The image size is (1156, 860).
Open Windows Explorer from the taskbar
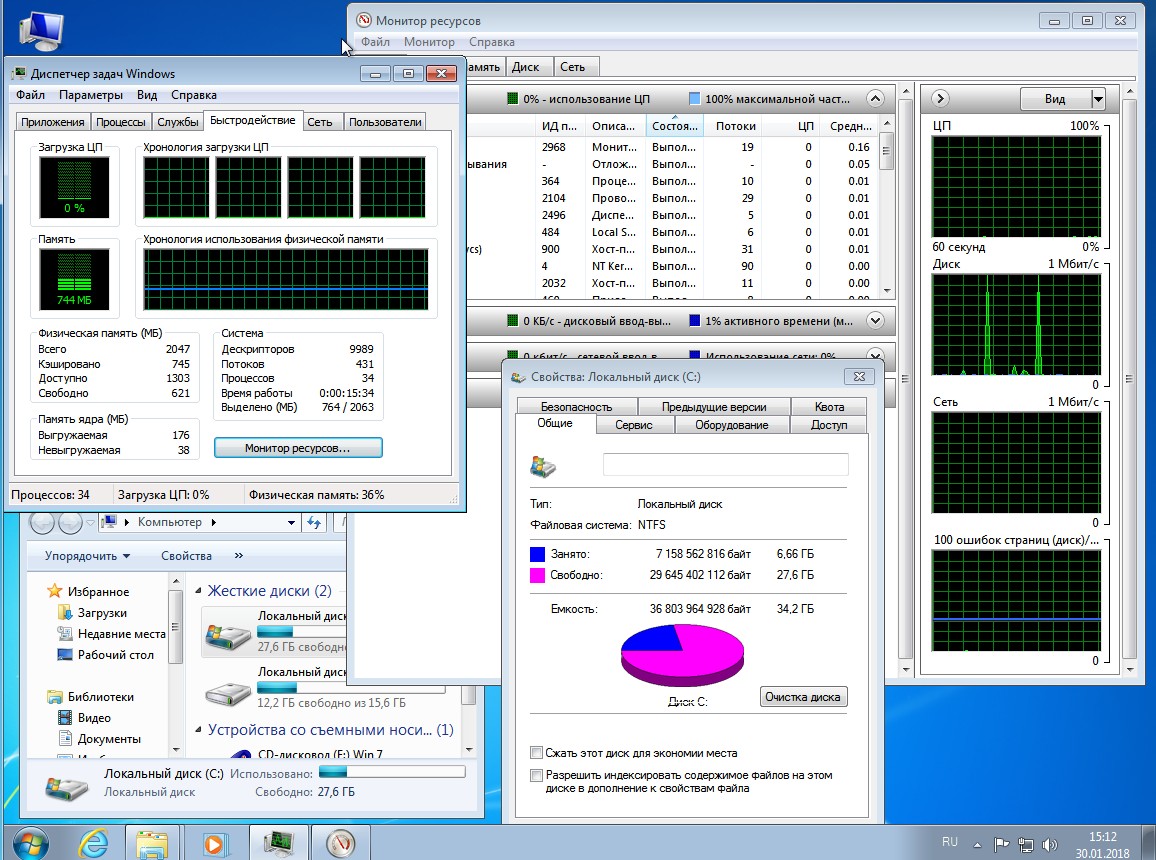coord(153,843)
